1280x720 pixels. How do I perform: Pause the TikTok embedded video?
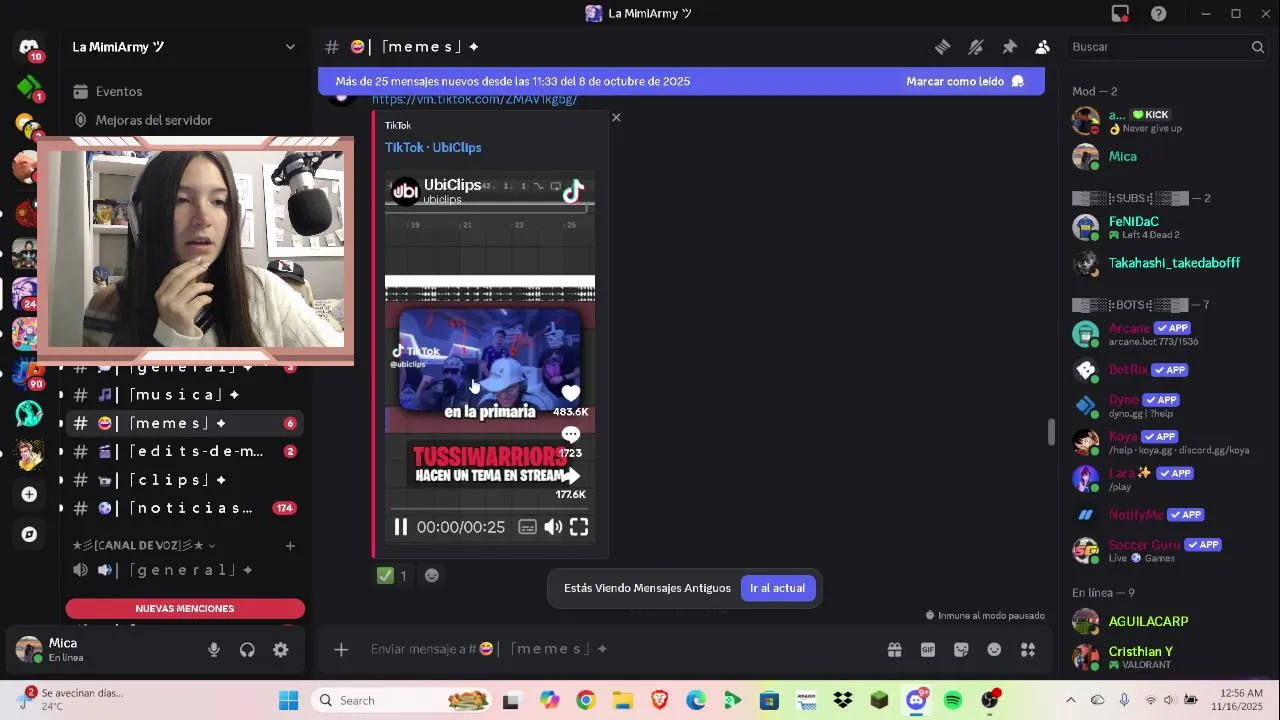pyautogui.click(x=400, y=527)
